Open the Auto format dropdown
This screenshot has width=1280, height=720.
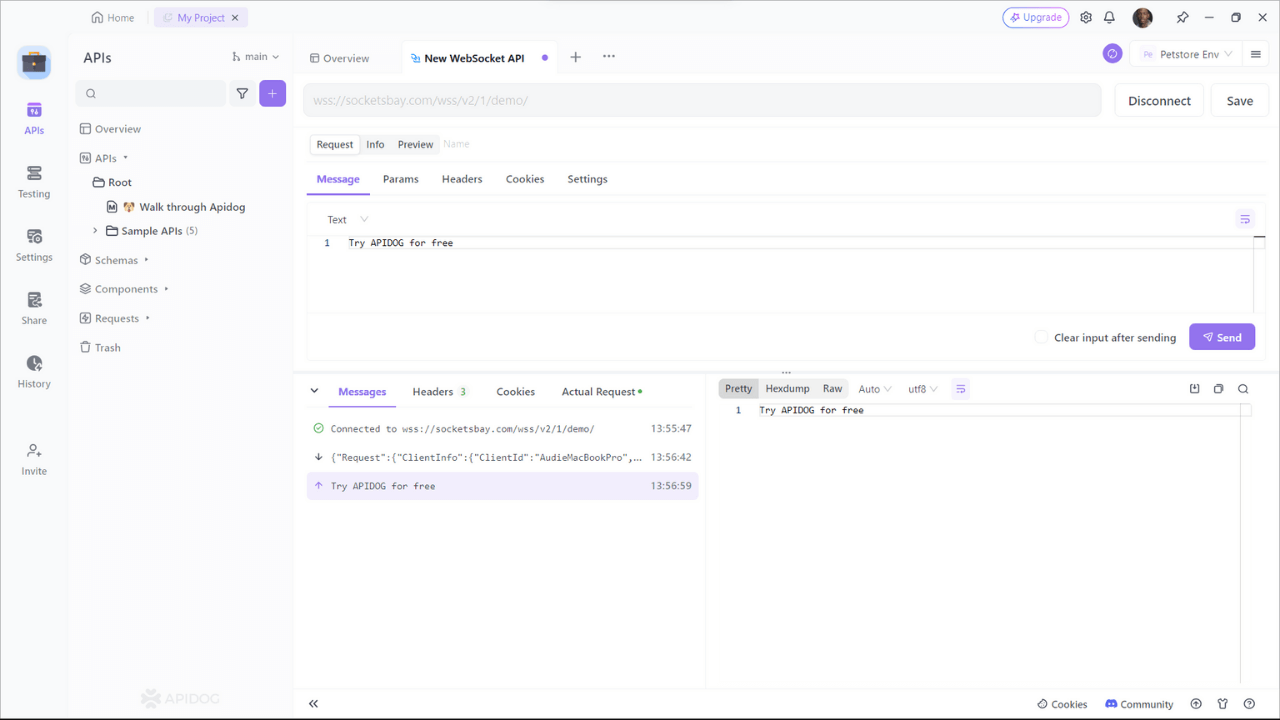(x=875, y=389)
